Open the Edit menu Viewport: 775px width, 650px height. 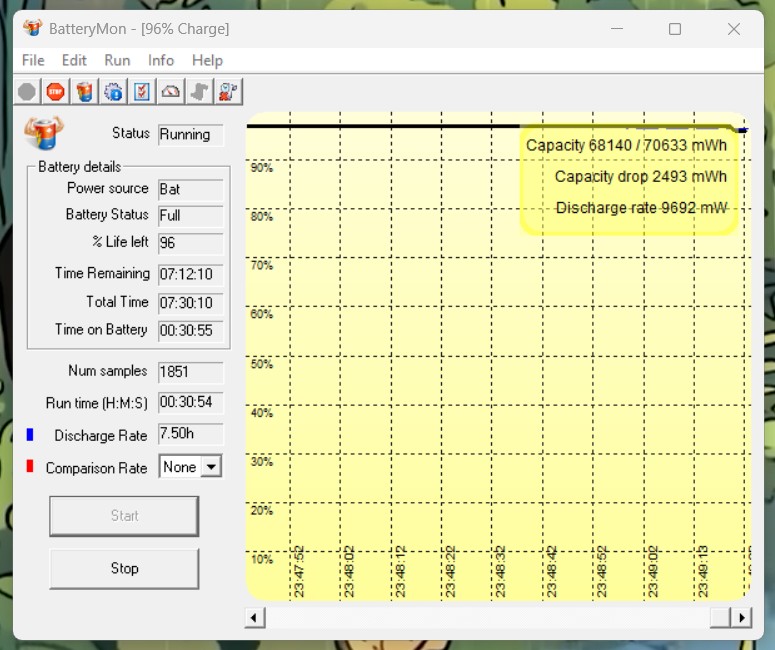pyautogui.click(x=74, y=60)
